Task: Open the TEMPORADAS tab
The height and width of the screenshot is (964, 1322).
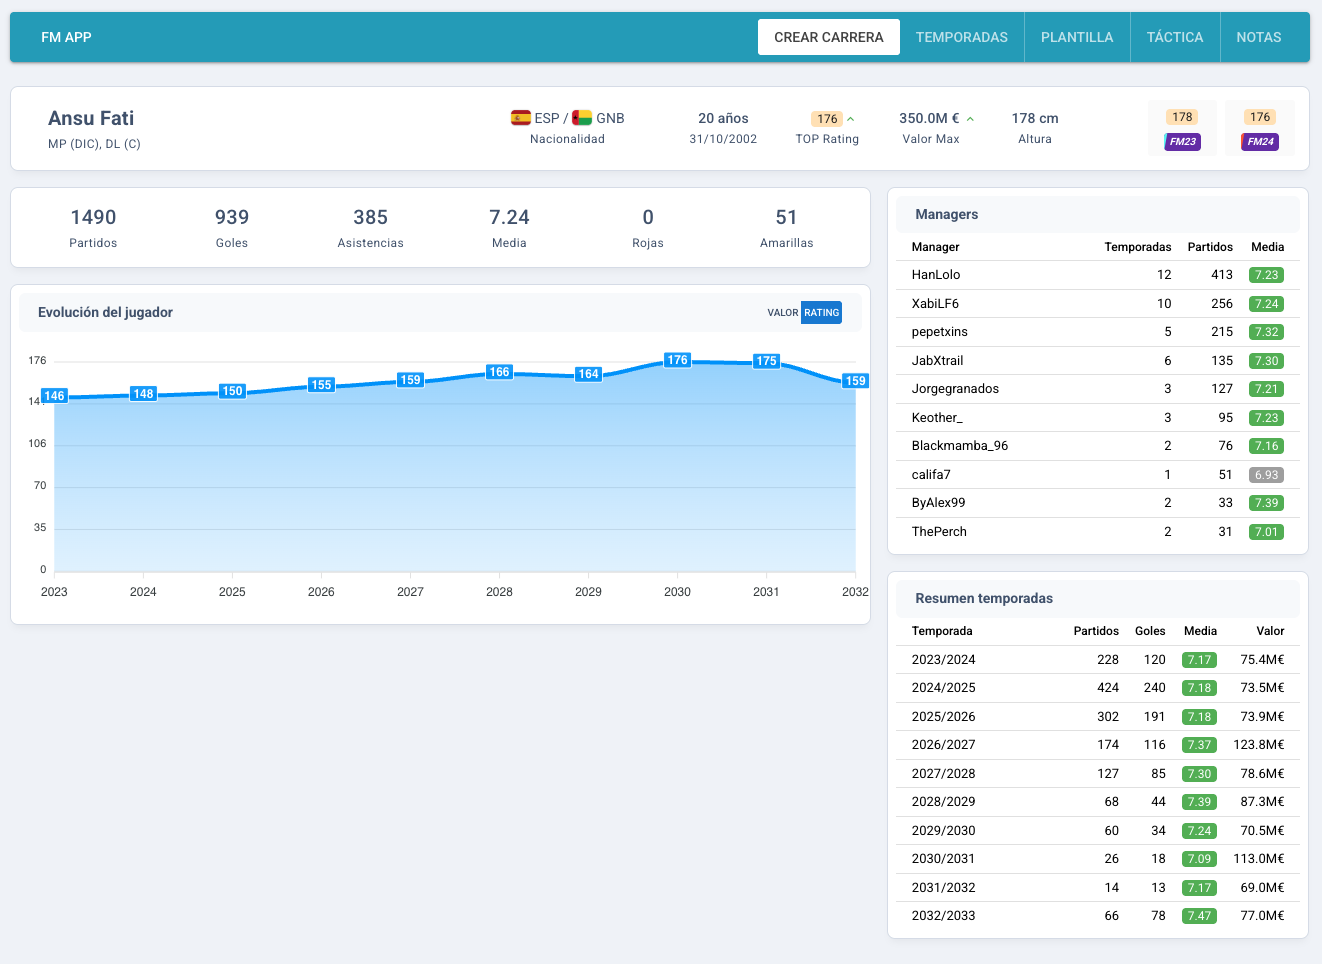Action: tap(962, 37)
